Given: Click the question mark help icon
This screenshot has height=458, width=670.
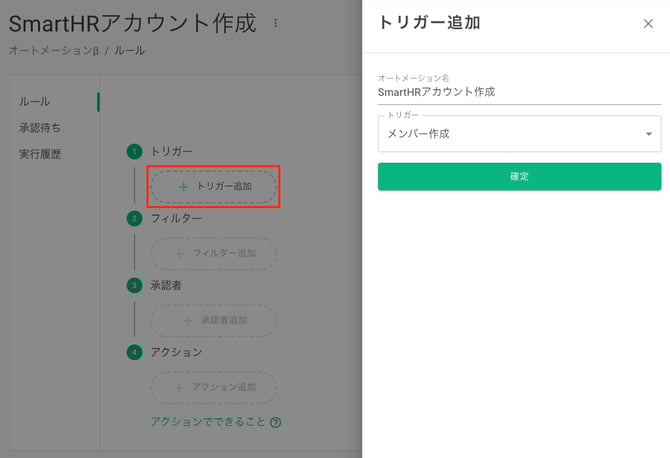Looking at the screenshot, I should click(276, 423).
